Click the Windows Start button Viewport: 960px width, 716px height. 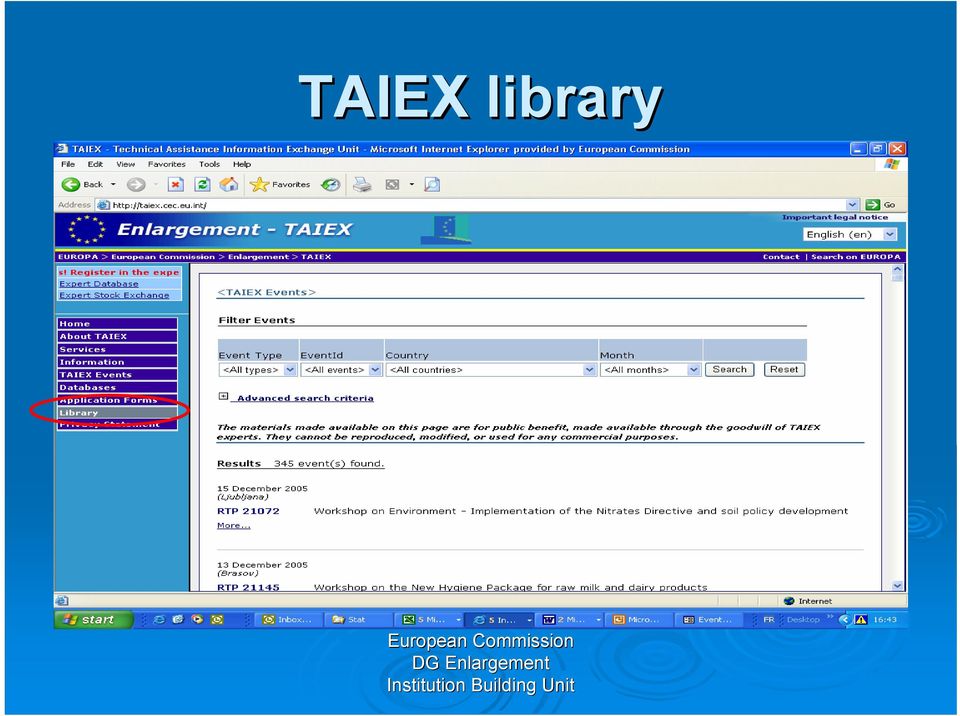point(94,620)
